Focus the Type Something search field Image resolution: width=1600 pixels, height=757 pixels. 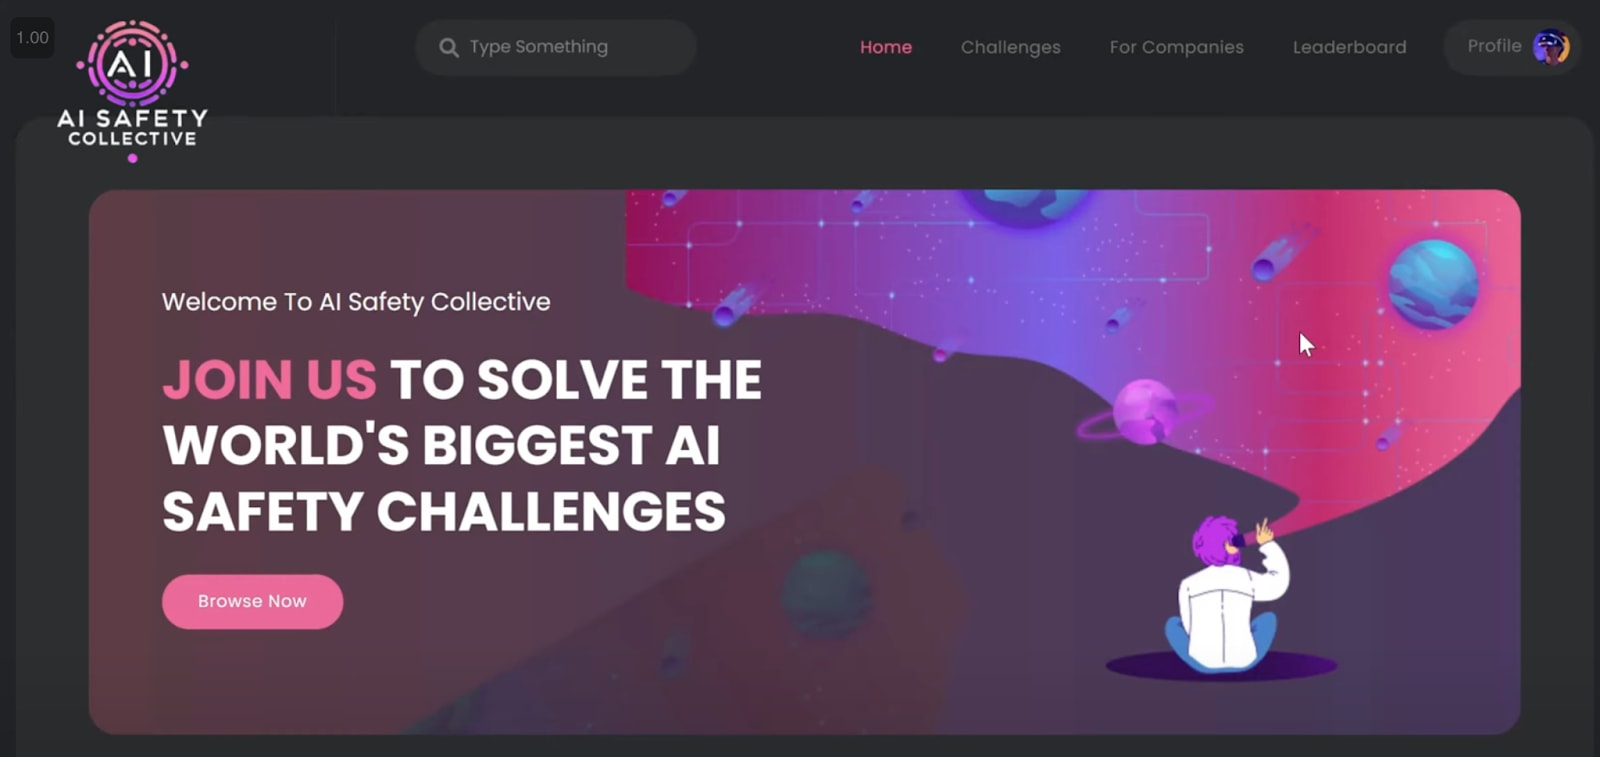click(x=556, y=47)
